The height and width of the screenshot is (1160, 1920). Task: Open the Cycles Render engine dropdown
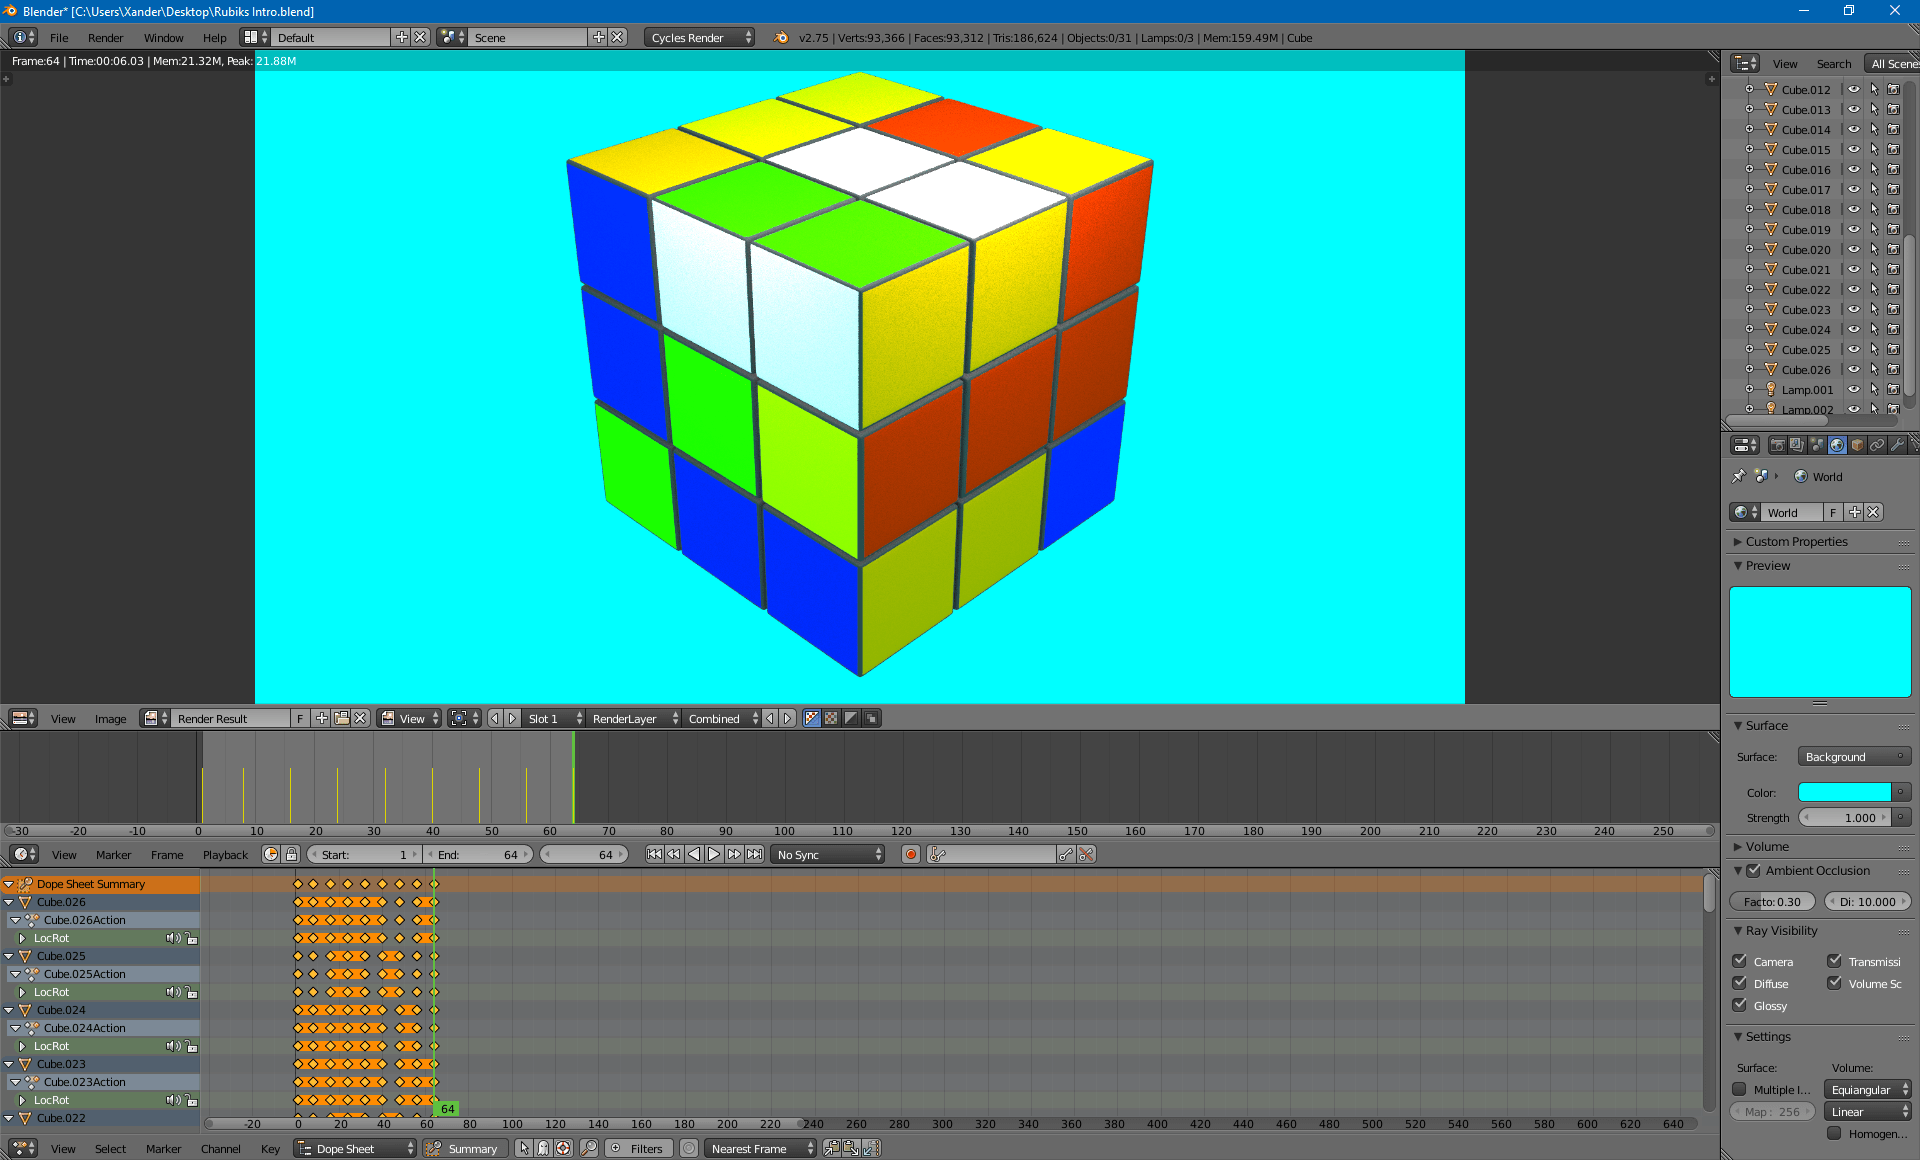point(699,38)
